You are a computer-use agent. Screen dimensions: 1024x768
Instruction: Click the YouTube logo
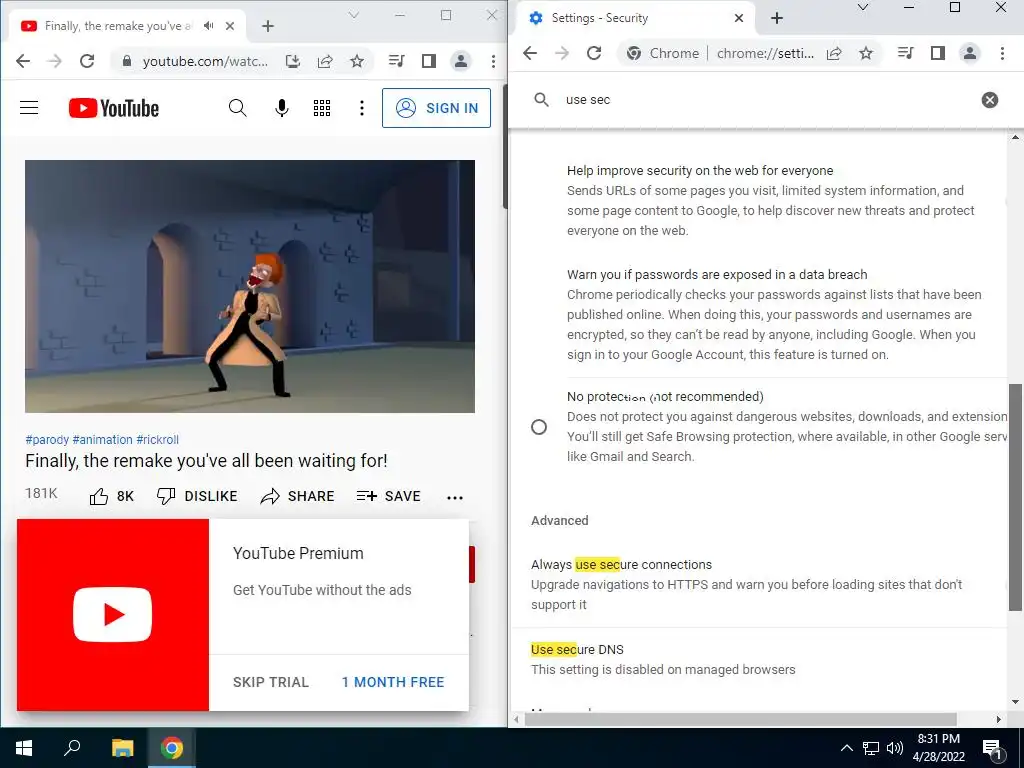pos(114,108)
